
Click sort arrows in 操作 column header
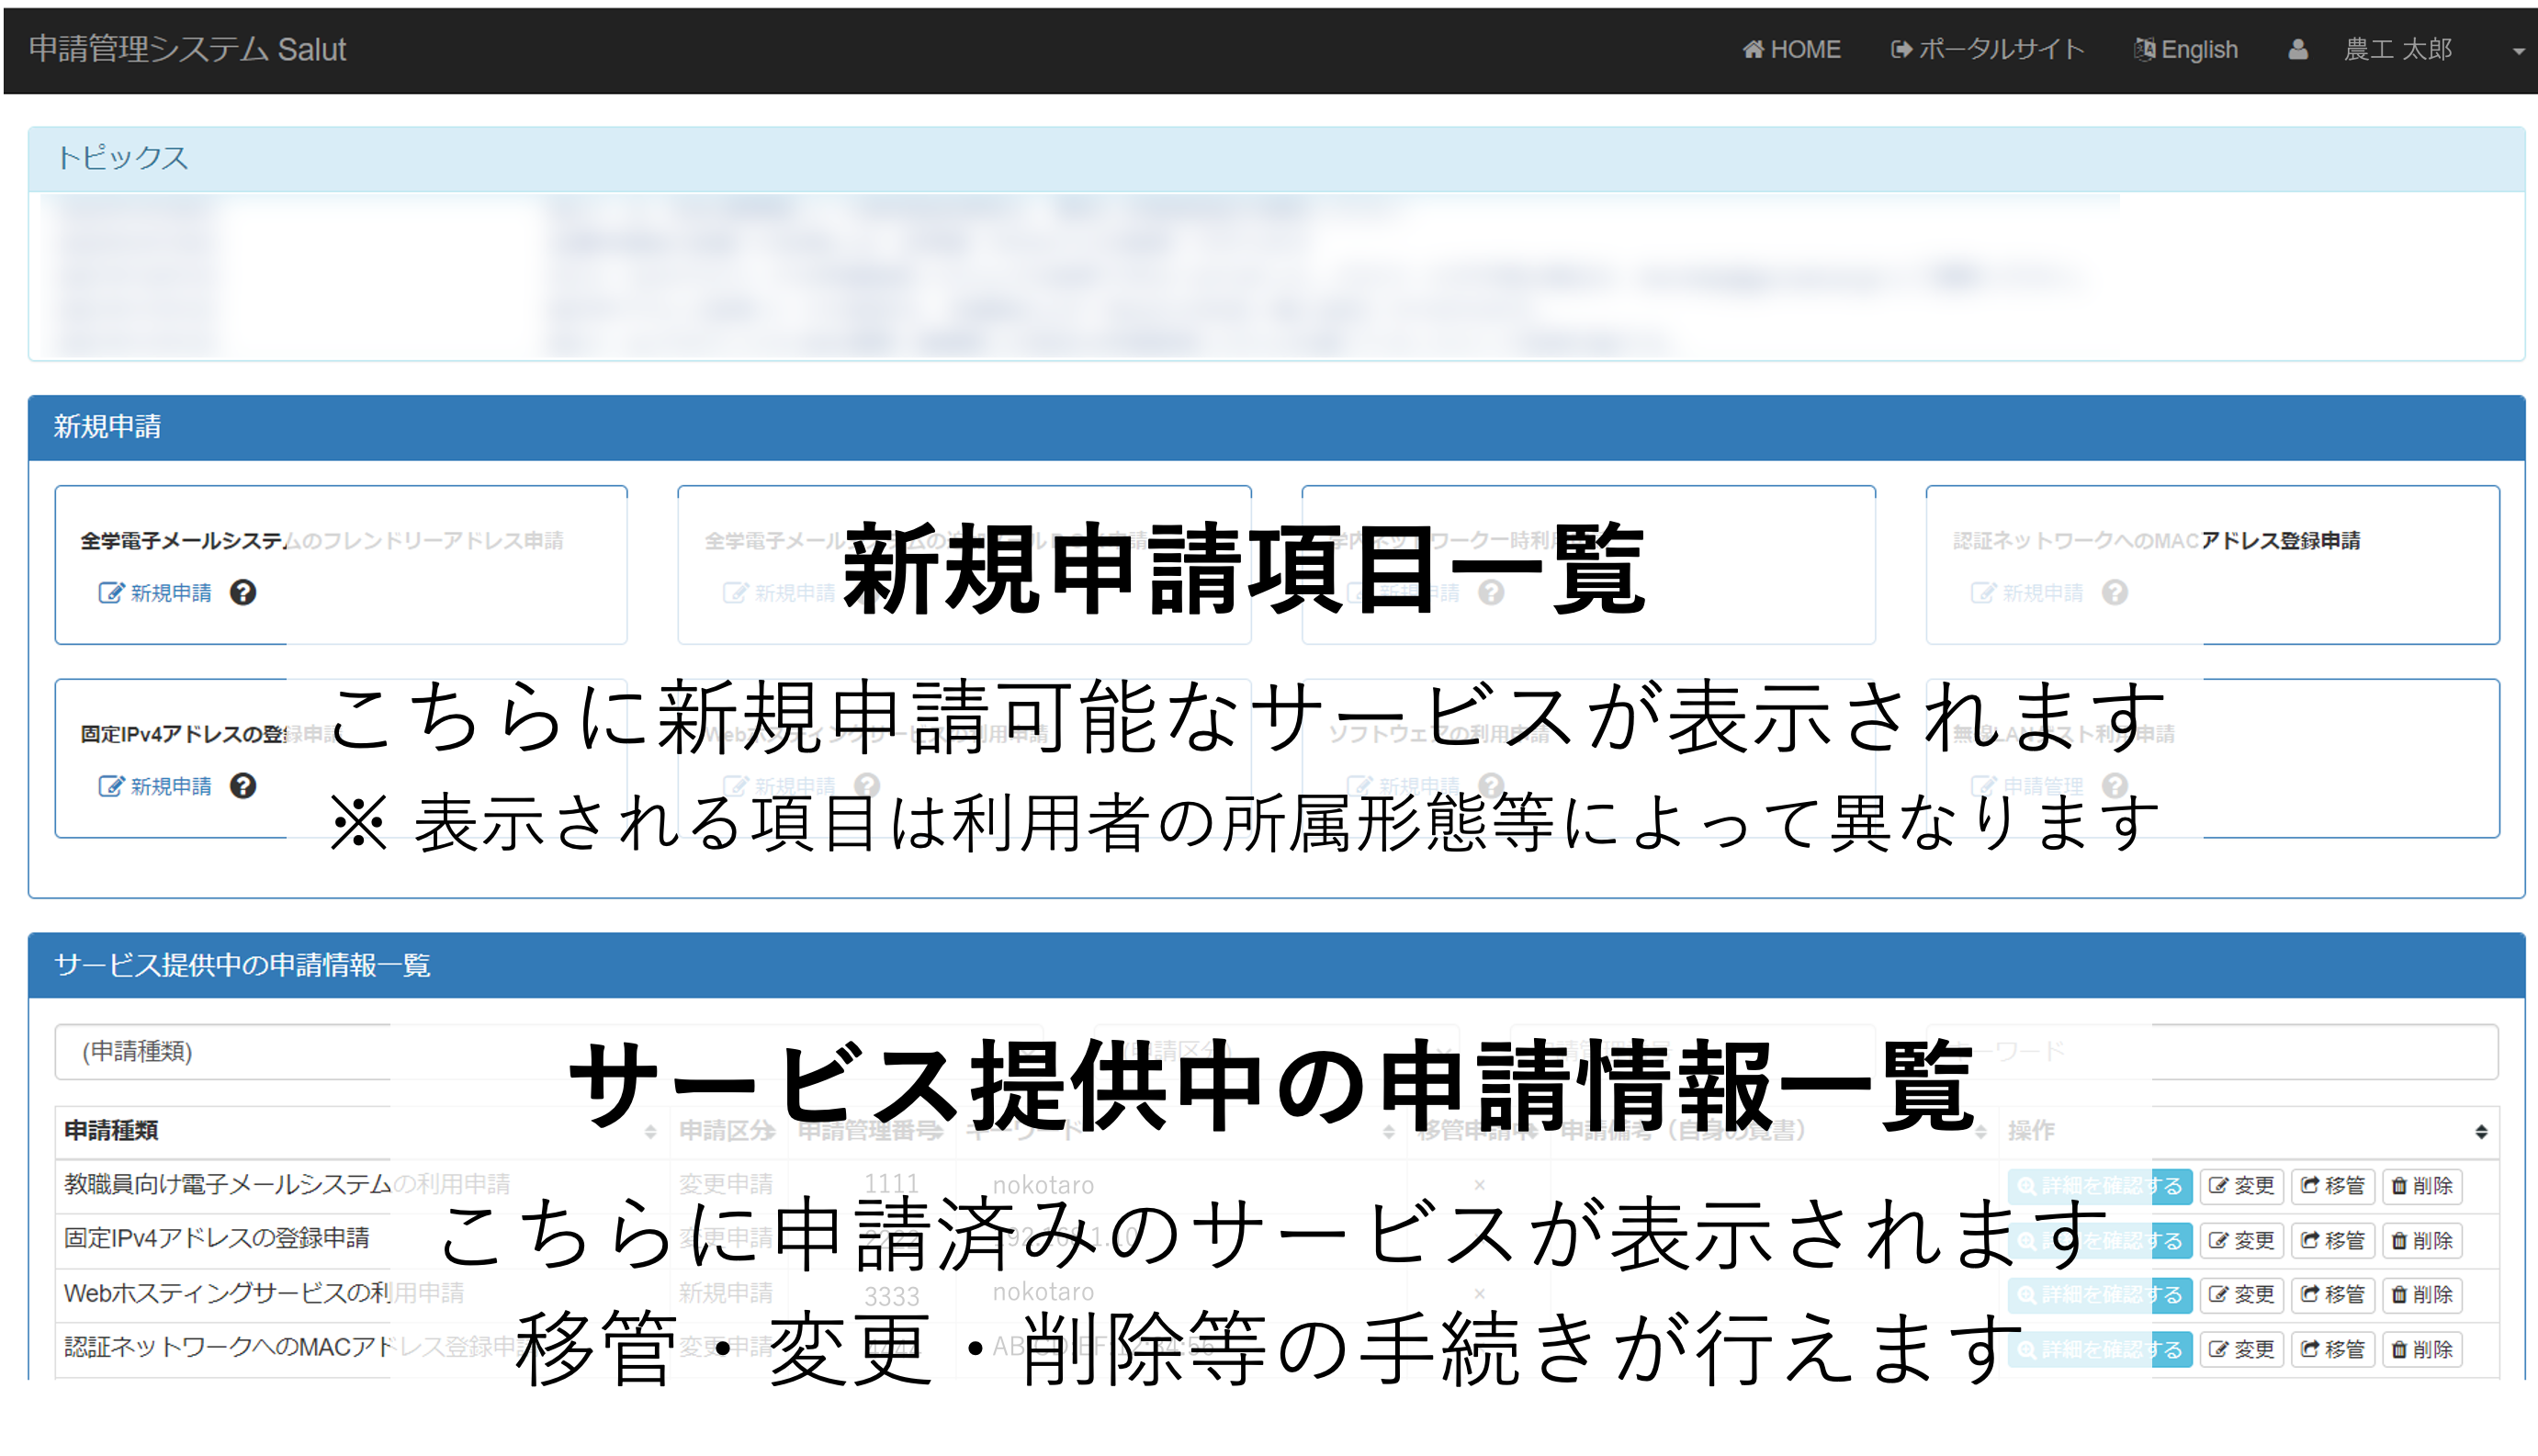pos(2481,1131)
